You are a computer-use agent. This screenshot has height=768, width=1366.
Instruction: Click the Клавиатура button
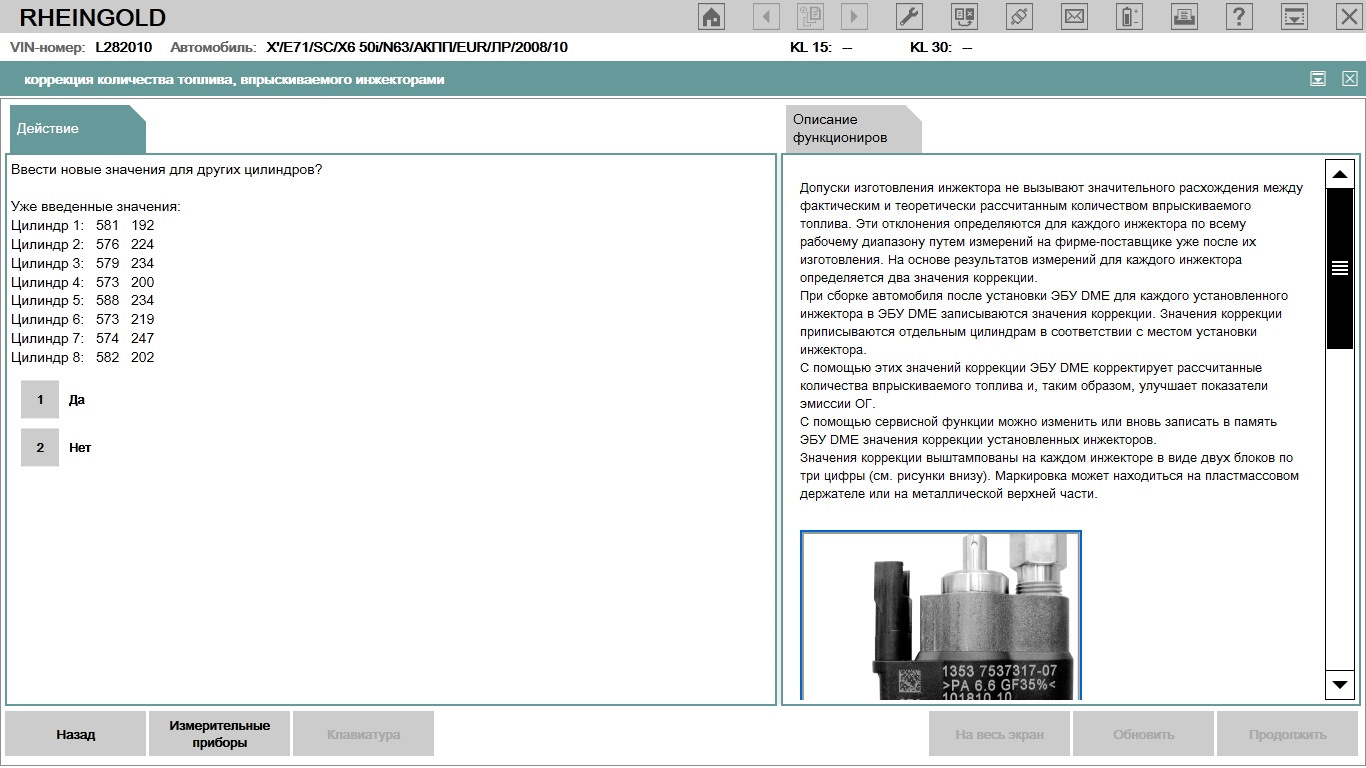[x=364, y=734]
